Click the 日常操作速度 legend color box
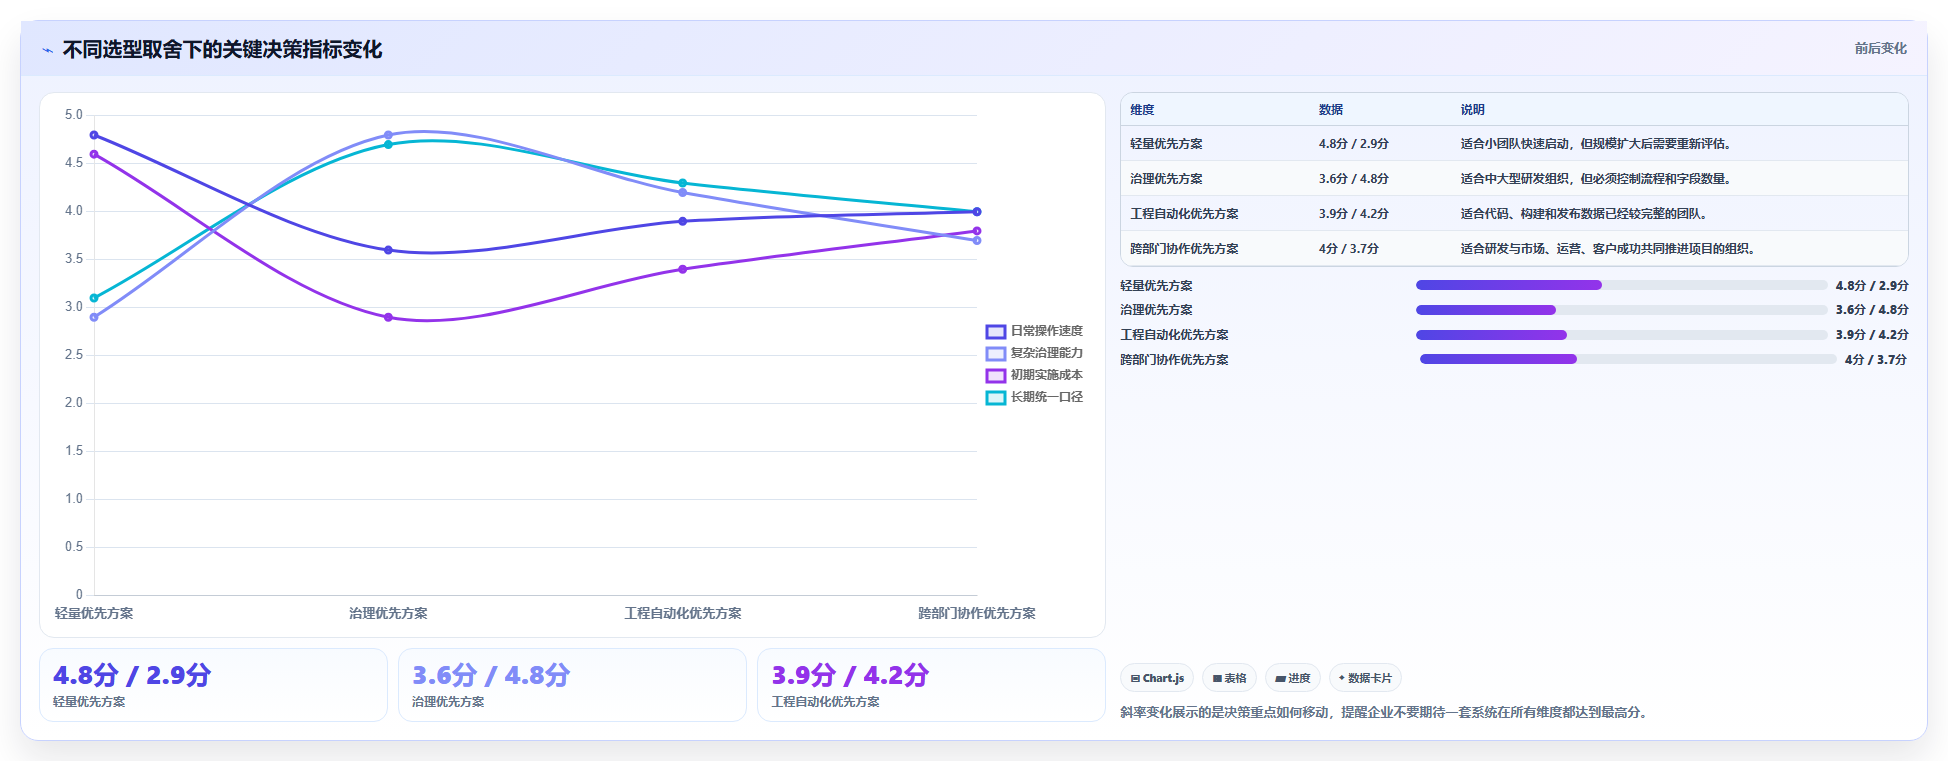This screenshot has width=1948, height=761. [996, 332]
